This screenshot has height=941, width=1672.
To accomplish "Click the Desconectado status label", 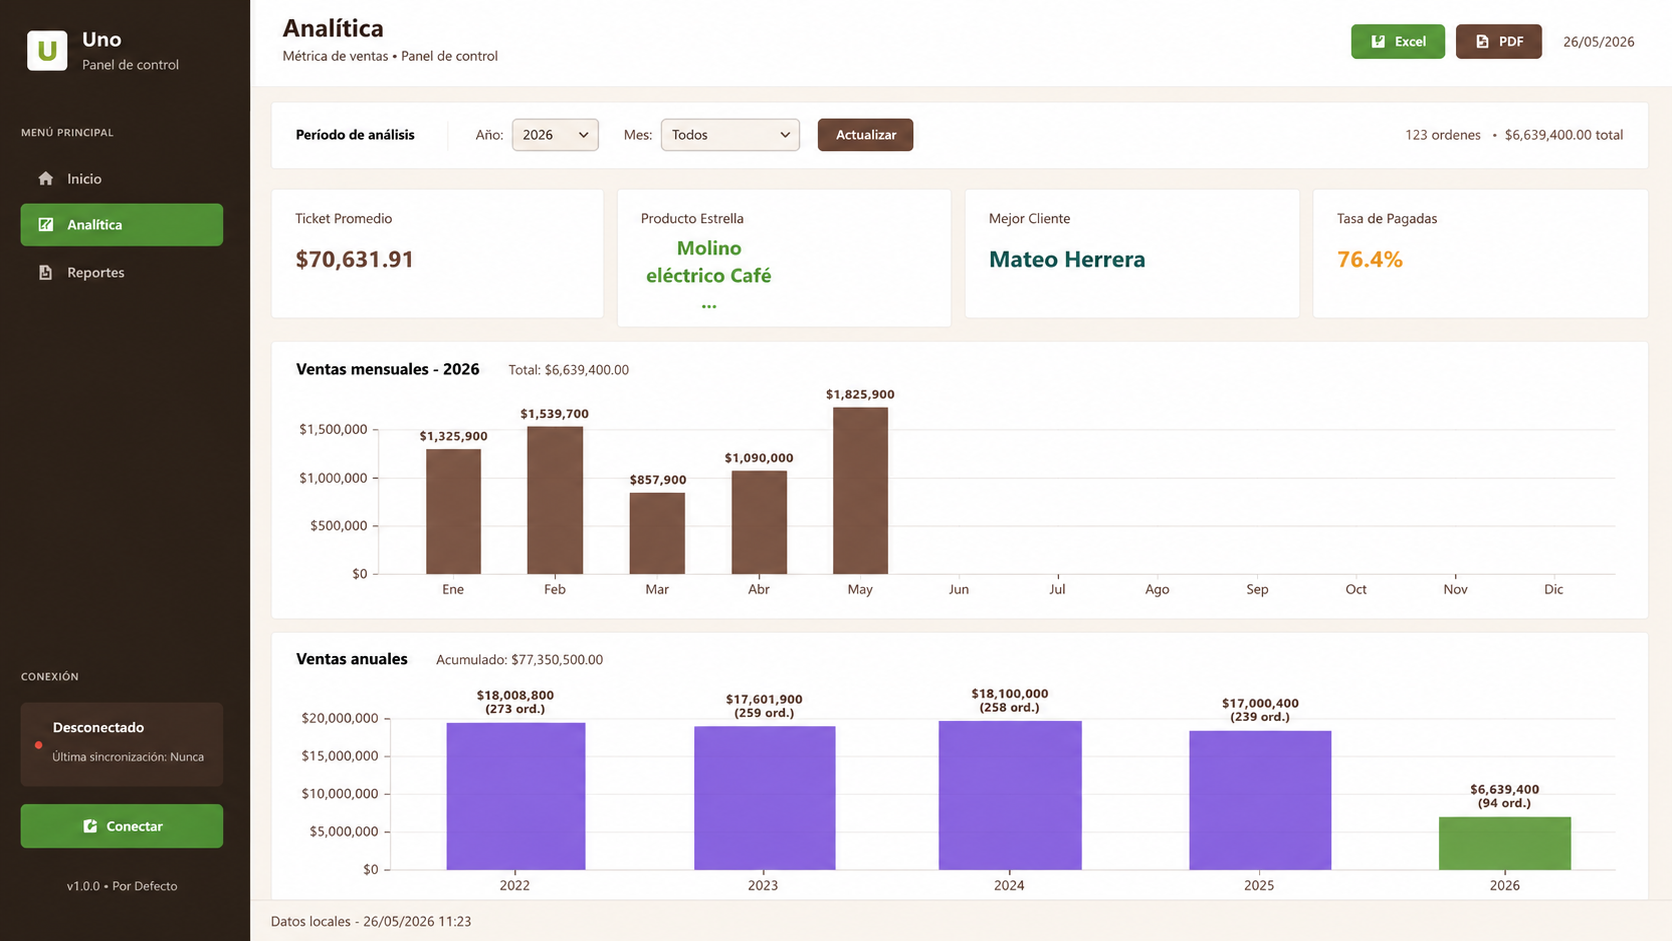I will coord(98,727).
